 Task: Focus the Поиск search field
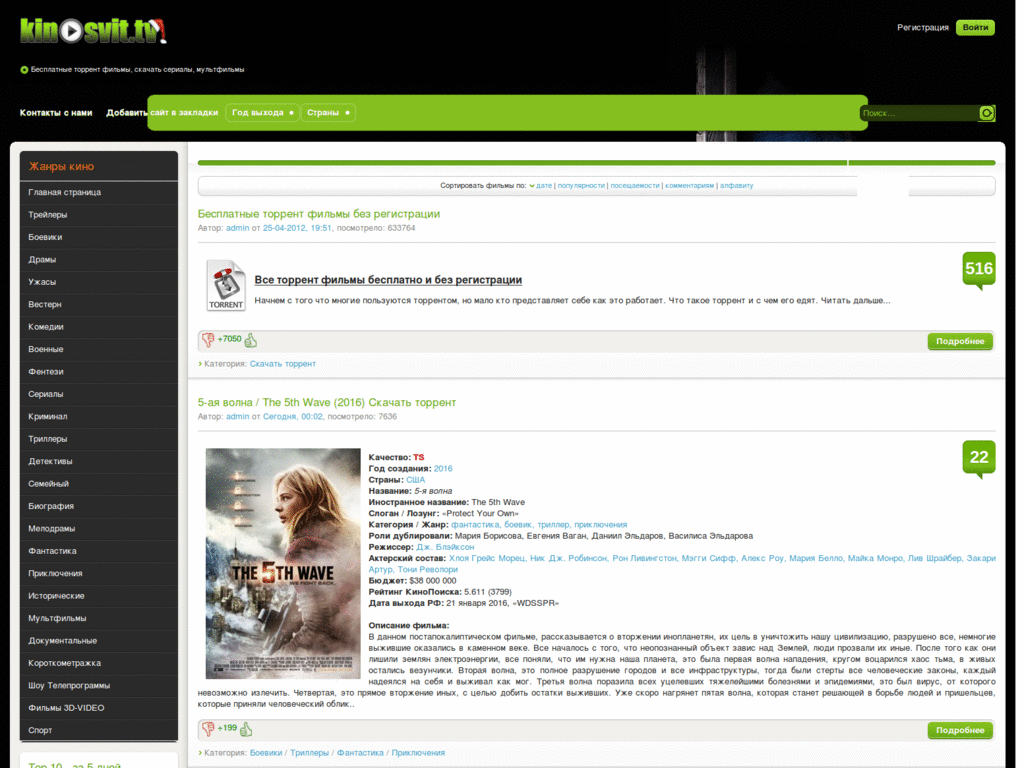pyautogui.click(x=920, y=113)
